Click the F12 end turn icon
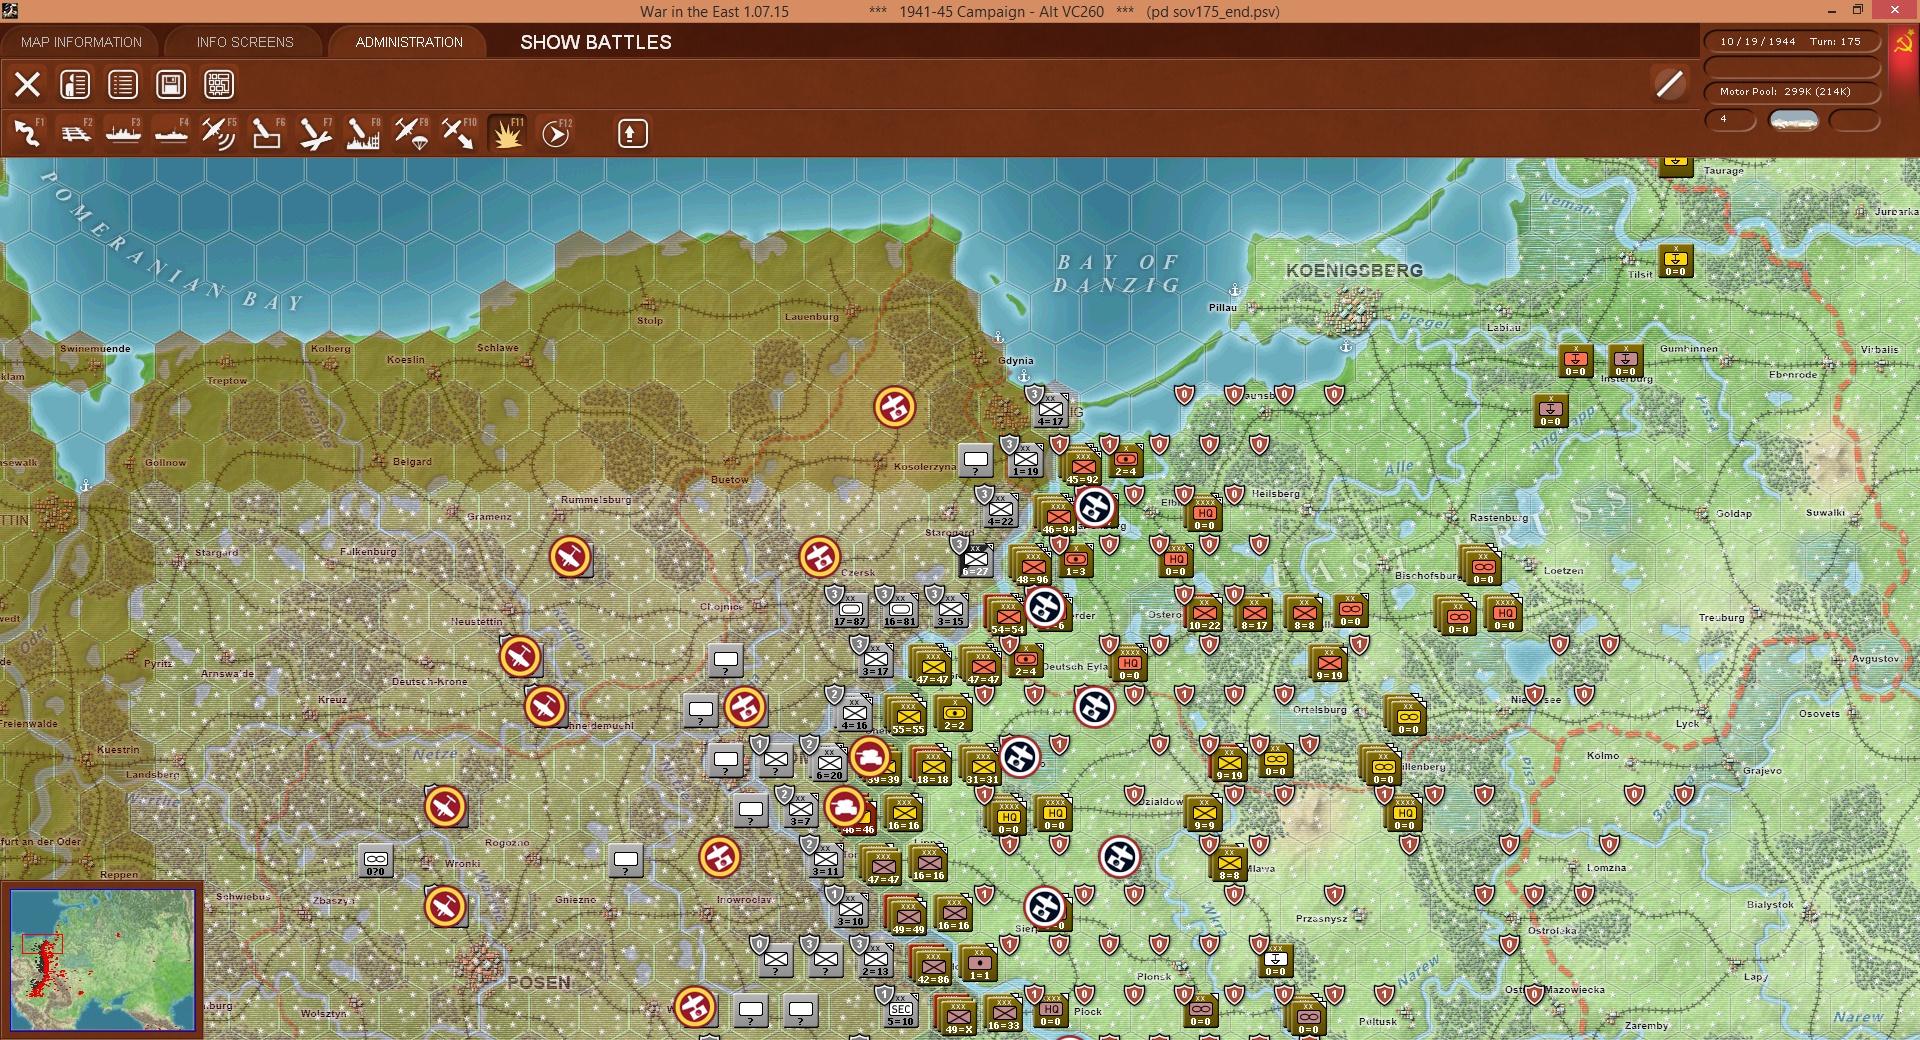This screenshot has width=1920, height=1040. [556, 133]
